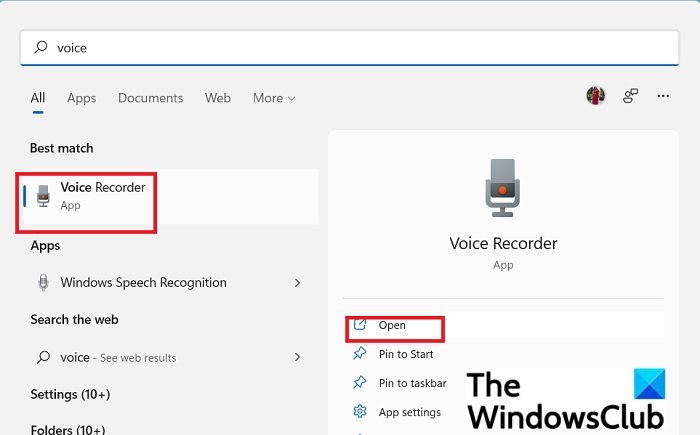This screenshot has width=700, height=435.
Task: Switch to the Documents filter tab
Action: [x=150, y=98]
